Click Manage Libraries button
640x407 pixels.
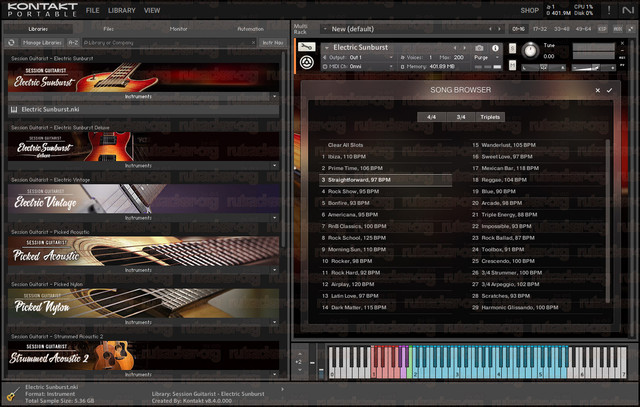point(42,42)
